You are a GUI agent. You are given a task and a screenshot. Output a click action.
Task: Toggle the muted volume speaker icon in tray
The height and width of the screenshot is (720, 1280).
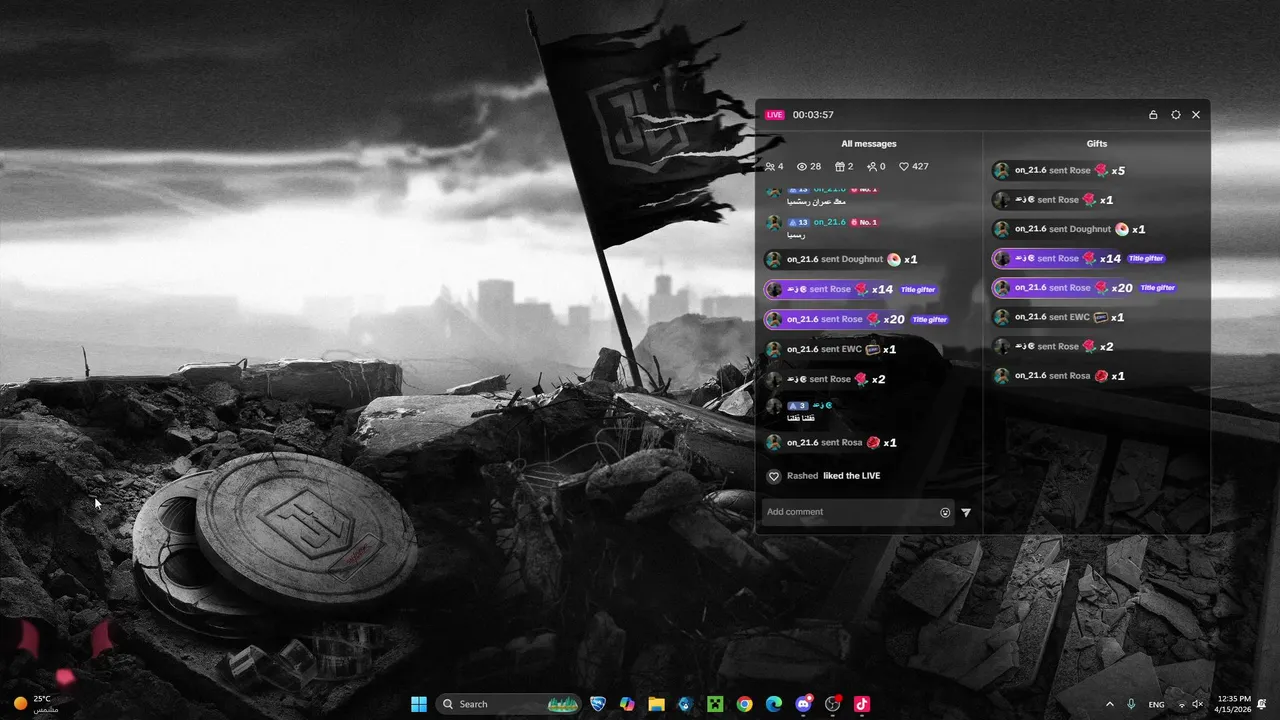tap(1198, 705)
